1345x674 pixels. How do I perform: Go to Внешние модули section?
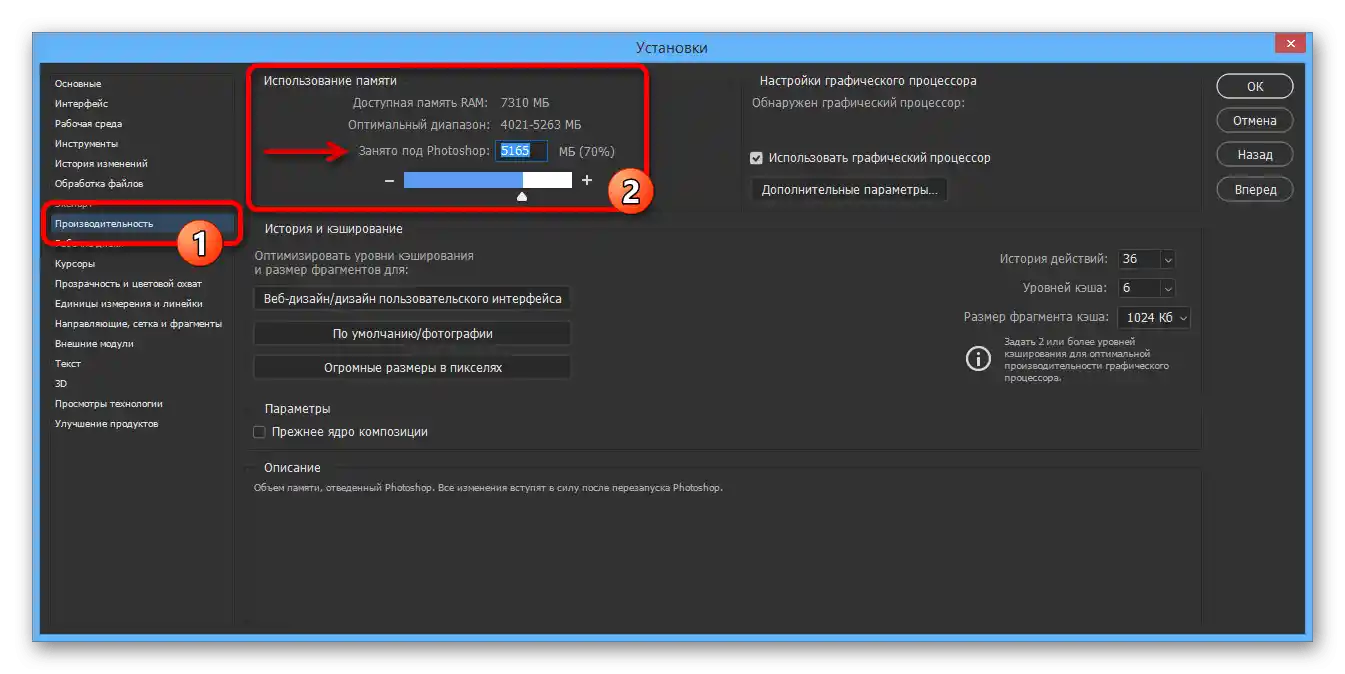point(94,344)
